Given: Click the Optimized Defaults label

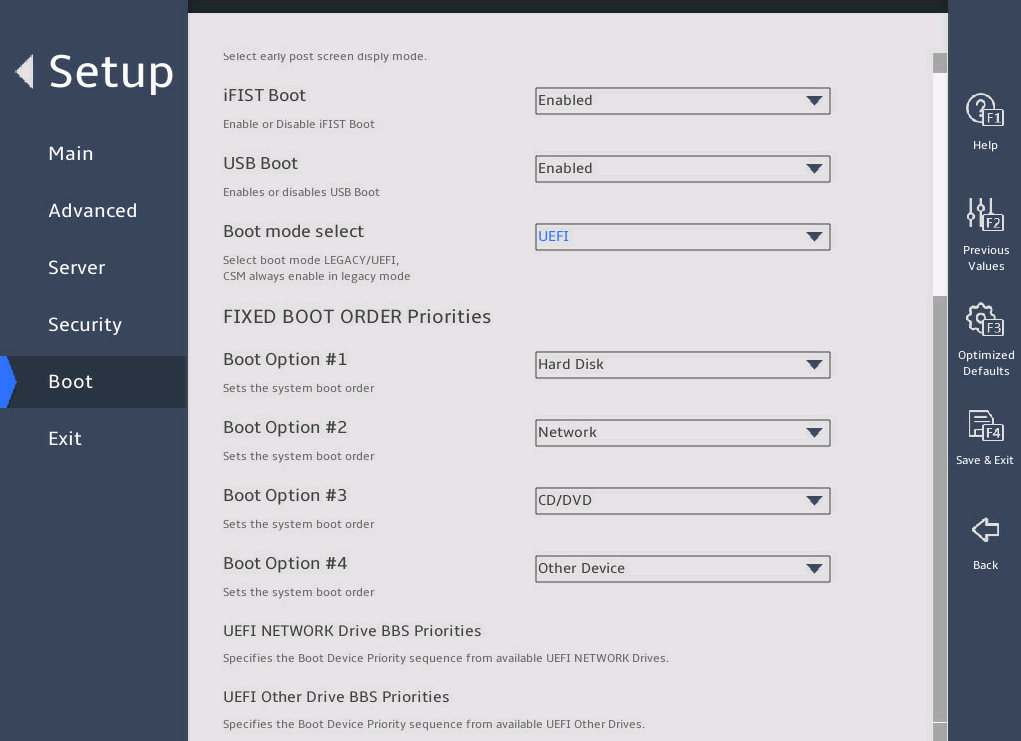Looking at the screenshot, I should (x=986, y=363).
